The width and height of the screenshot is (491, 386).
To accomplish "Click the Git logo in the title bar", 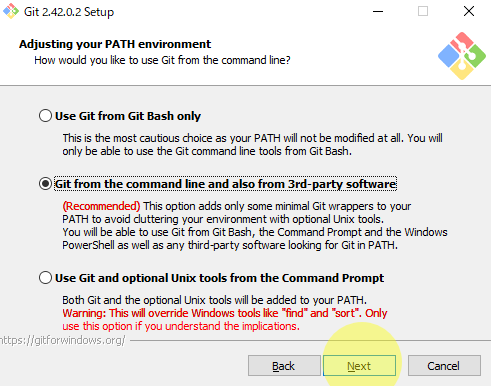I will [11, 11].
